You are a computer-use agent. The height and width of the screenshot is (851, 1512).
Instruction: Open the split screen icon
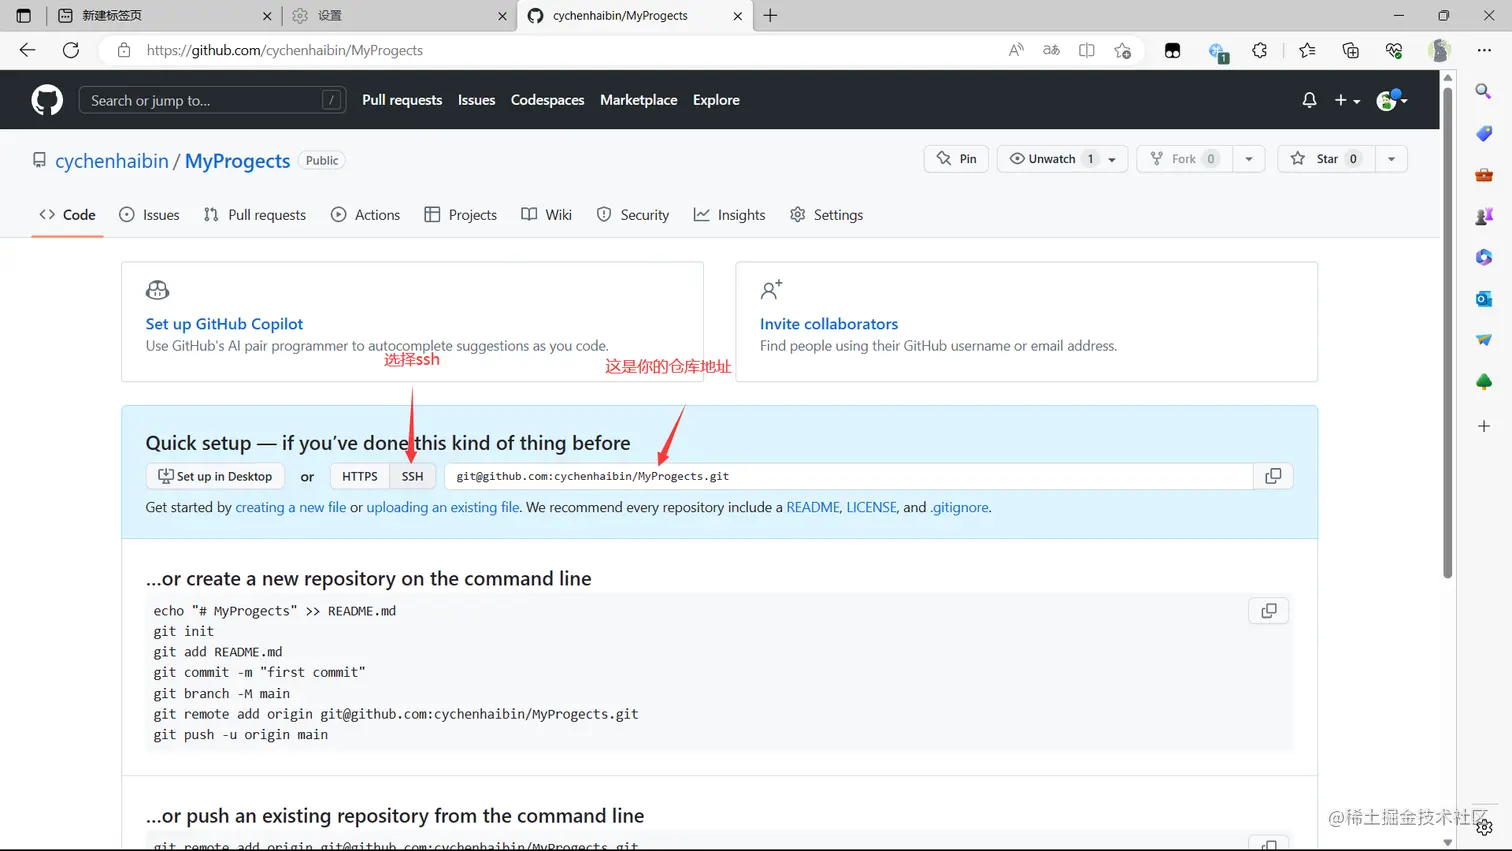coord(1087,50)
